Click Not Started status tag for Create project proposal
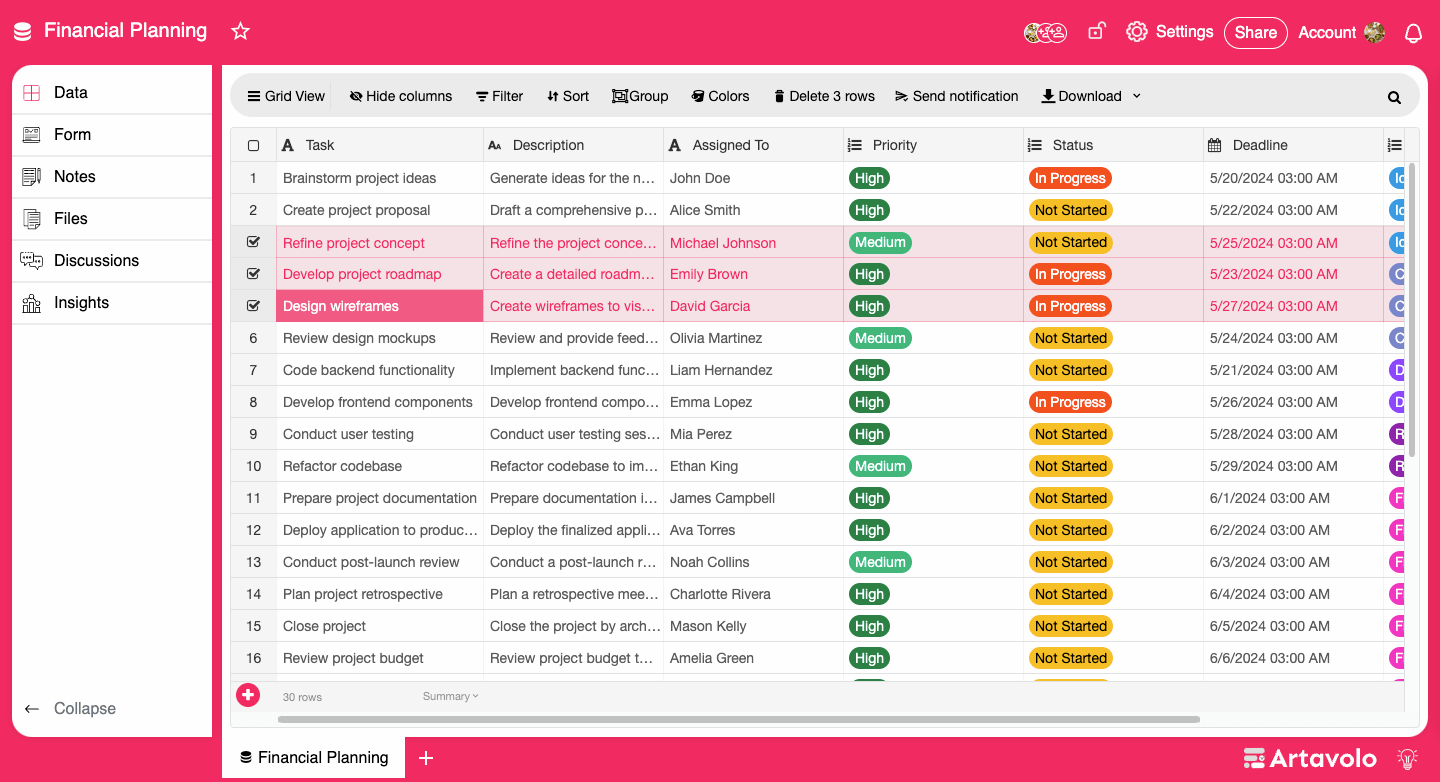 pyautogui.click(x=1070, y=210)
